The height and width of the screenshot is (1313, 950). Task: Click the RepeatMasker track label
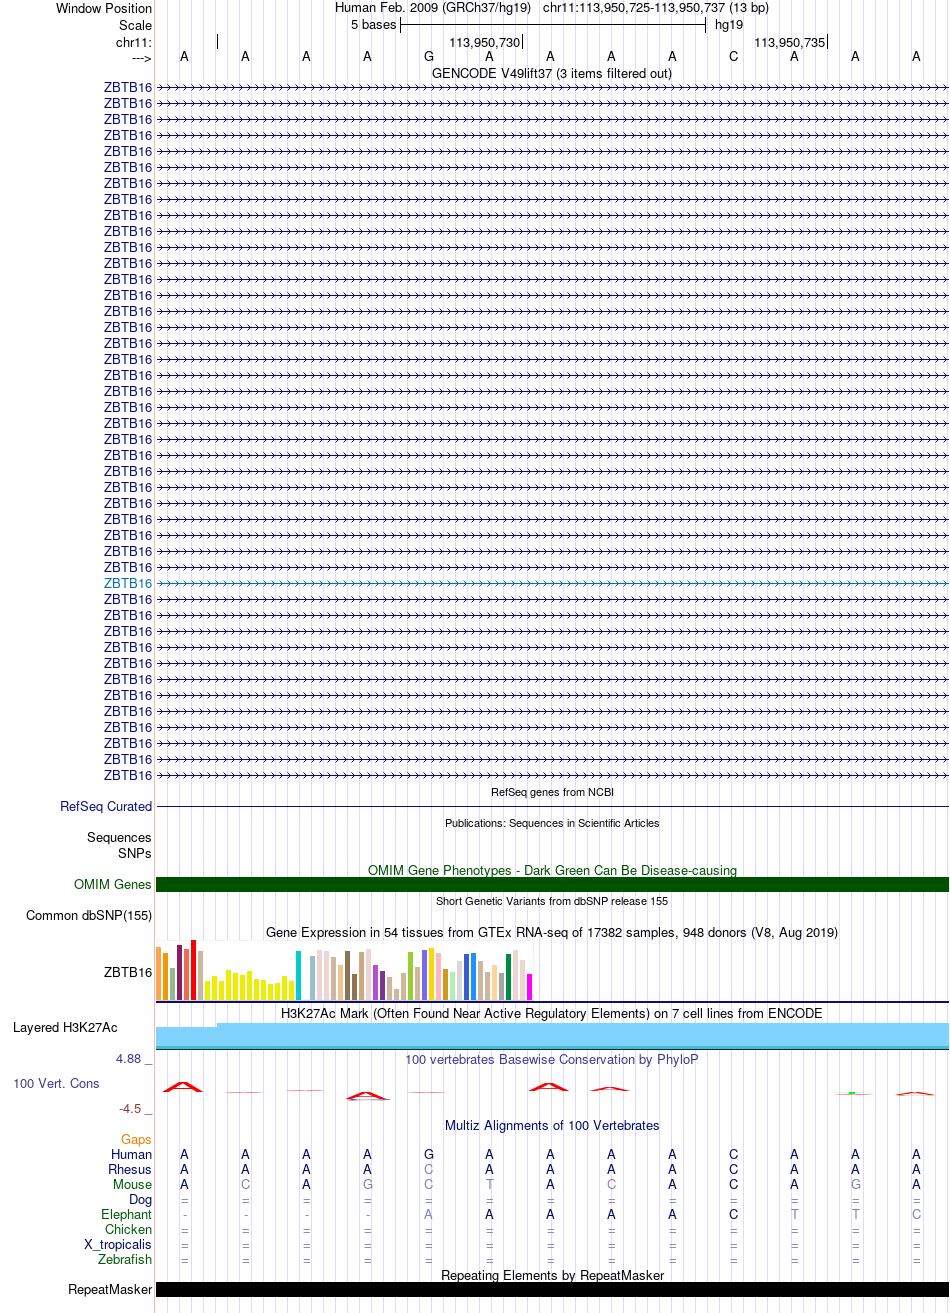pyautogui.click(x=110, y=1289)
